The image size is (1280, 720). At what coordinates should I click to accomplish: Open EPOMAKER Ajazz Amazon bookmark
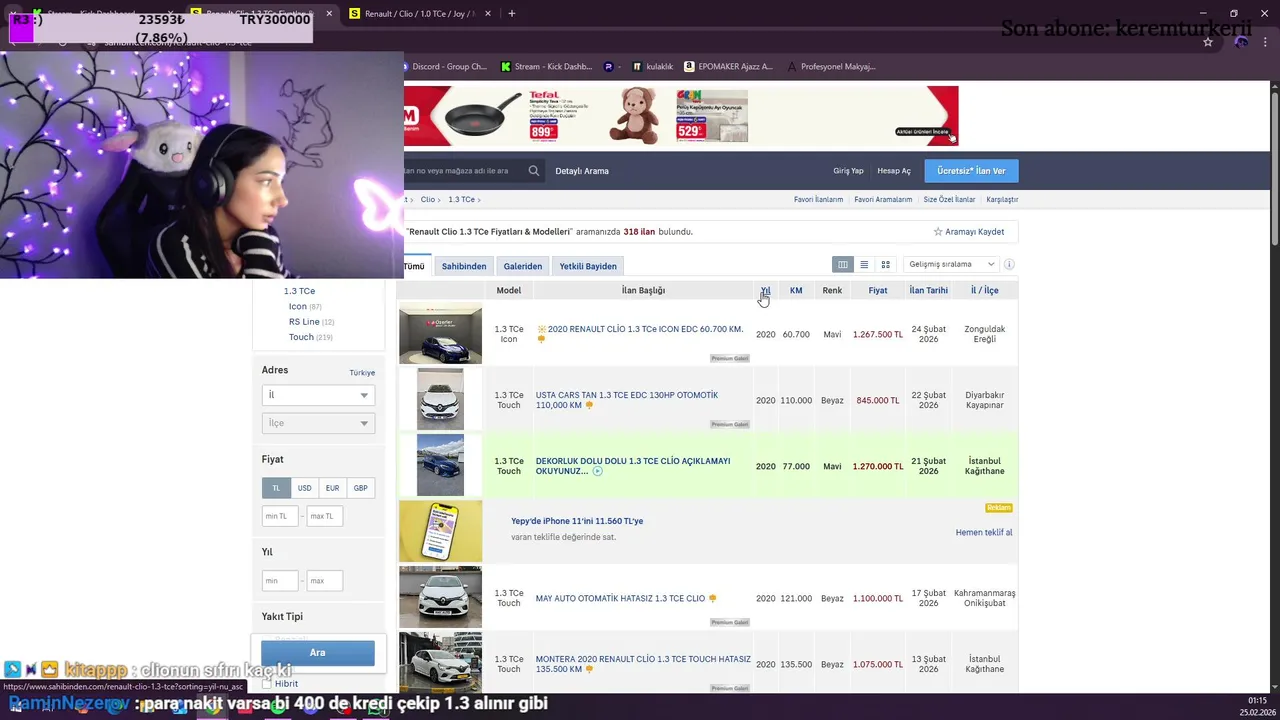[x=728, y=67]
